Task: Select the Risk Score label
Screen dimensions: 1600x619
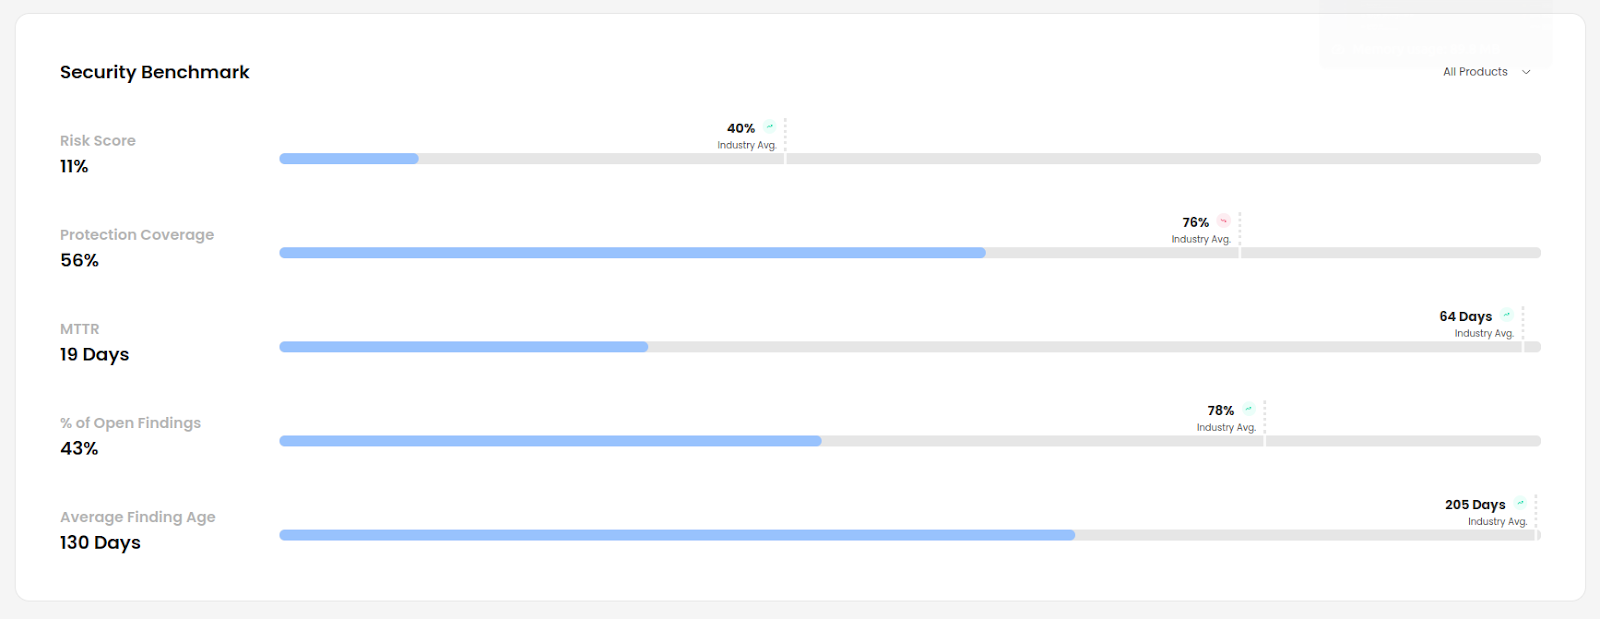Action: (98, 141)
